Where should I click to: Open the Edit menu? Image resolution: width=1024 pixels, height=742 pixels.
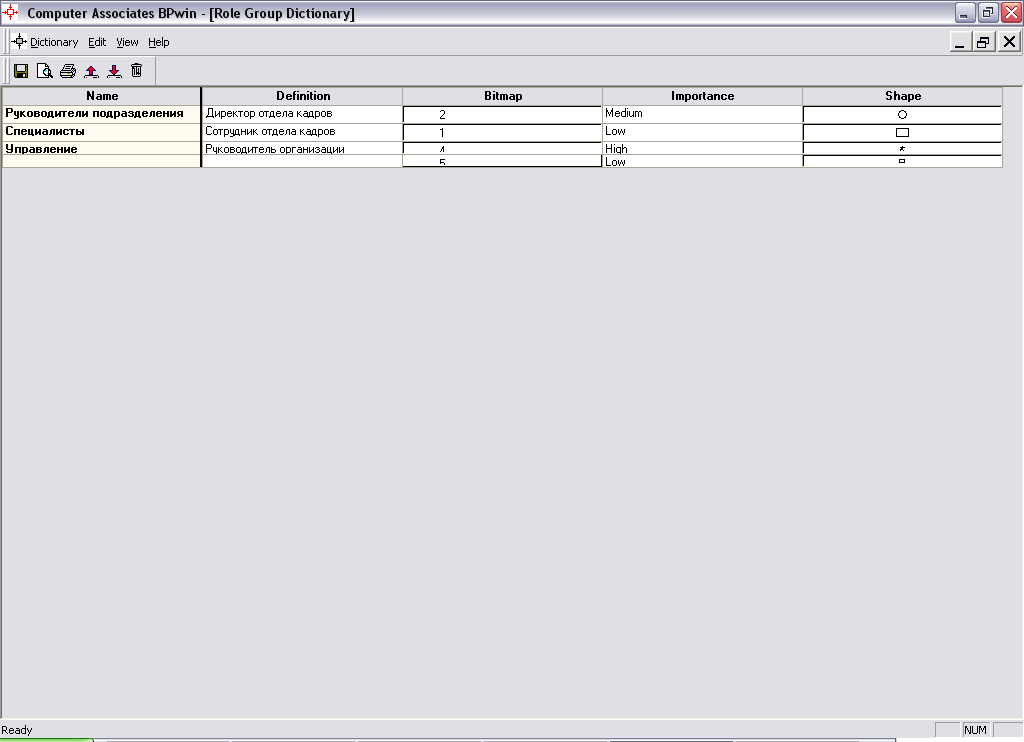(97, 42)
